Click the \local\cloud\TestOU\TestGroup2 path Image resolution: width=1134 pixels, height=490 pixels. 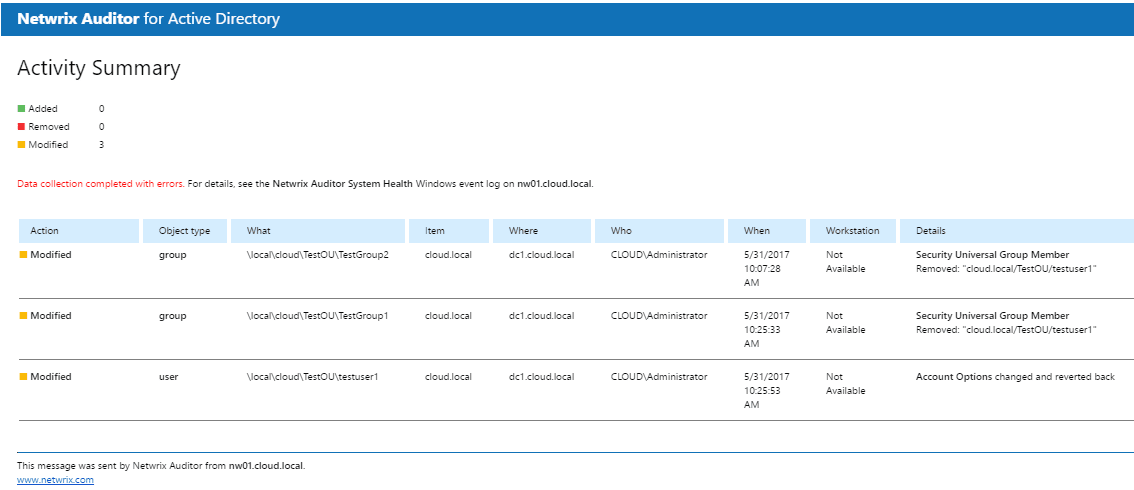[317, 255]
